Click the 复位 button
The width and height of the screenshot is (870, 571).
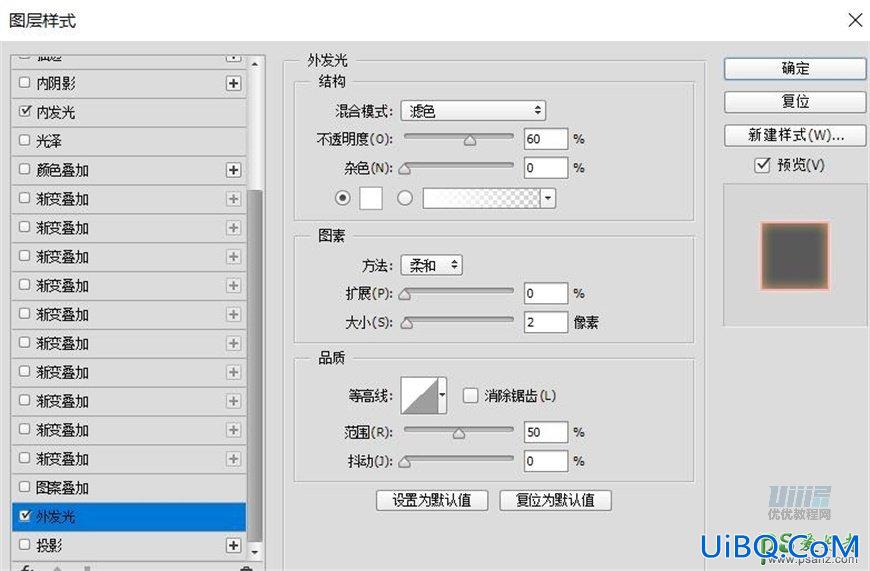click(795, 102)
